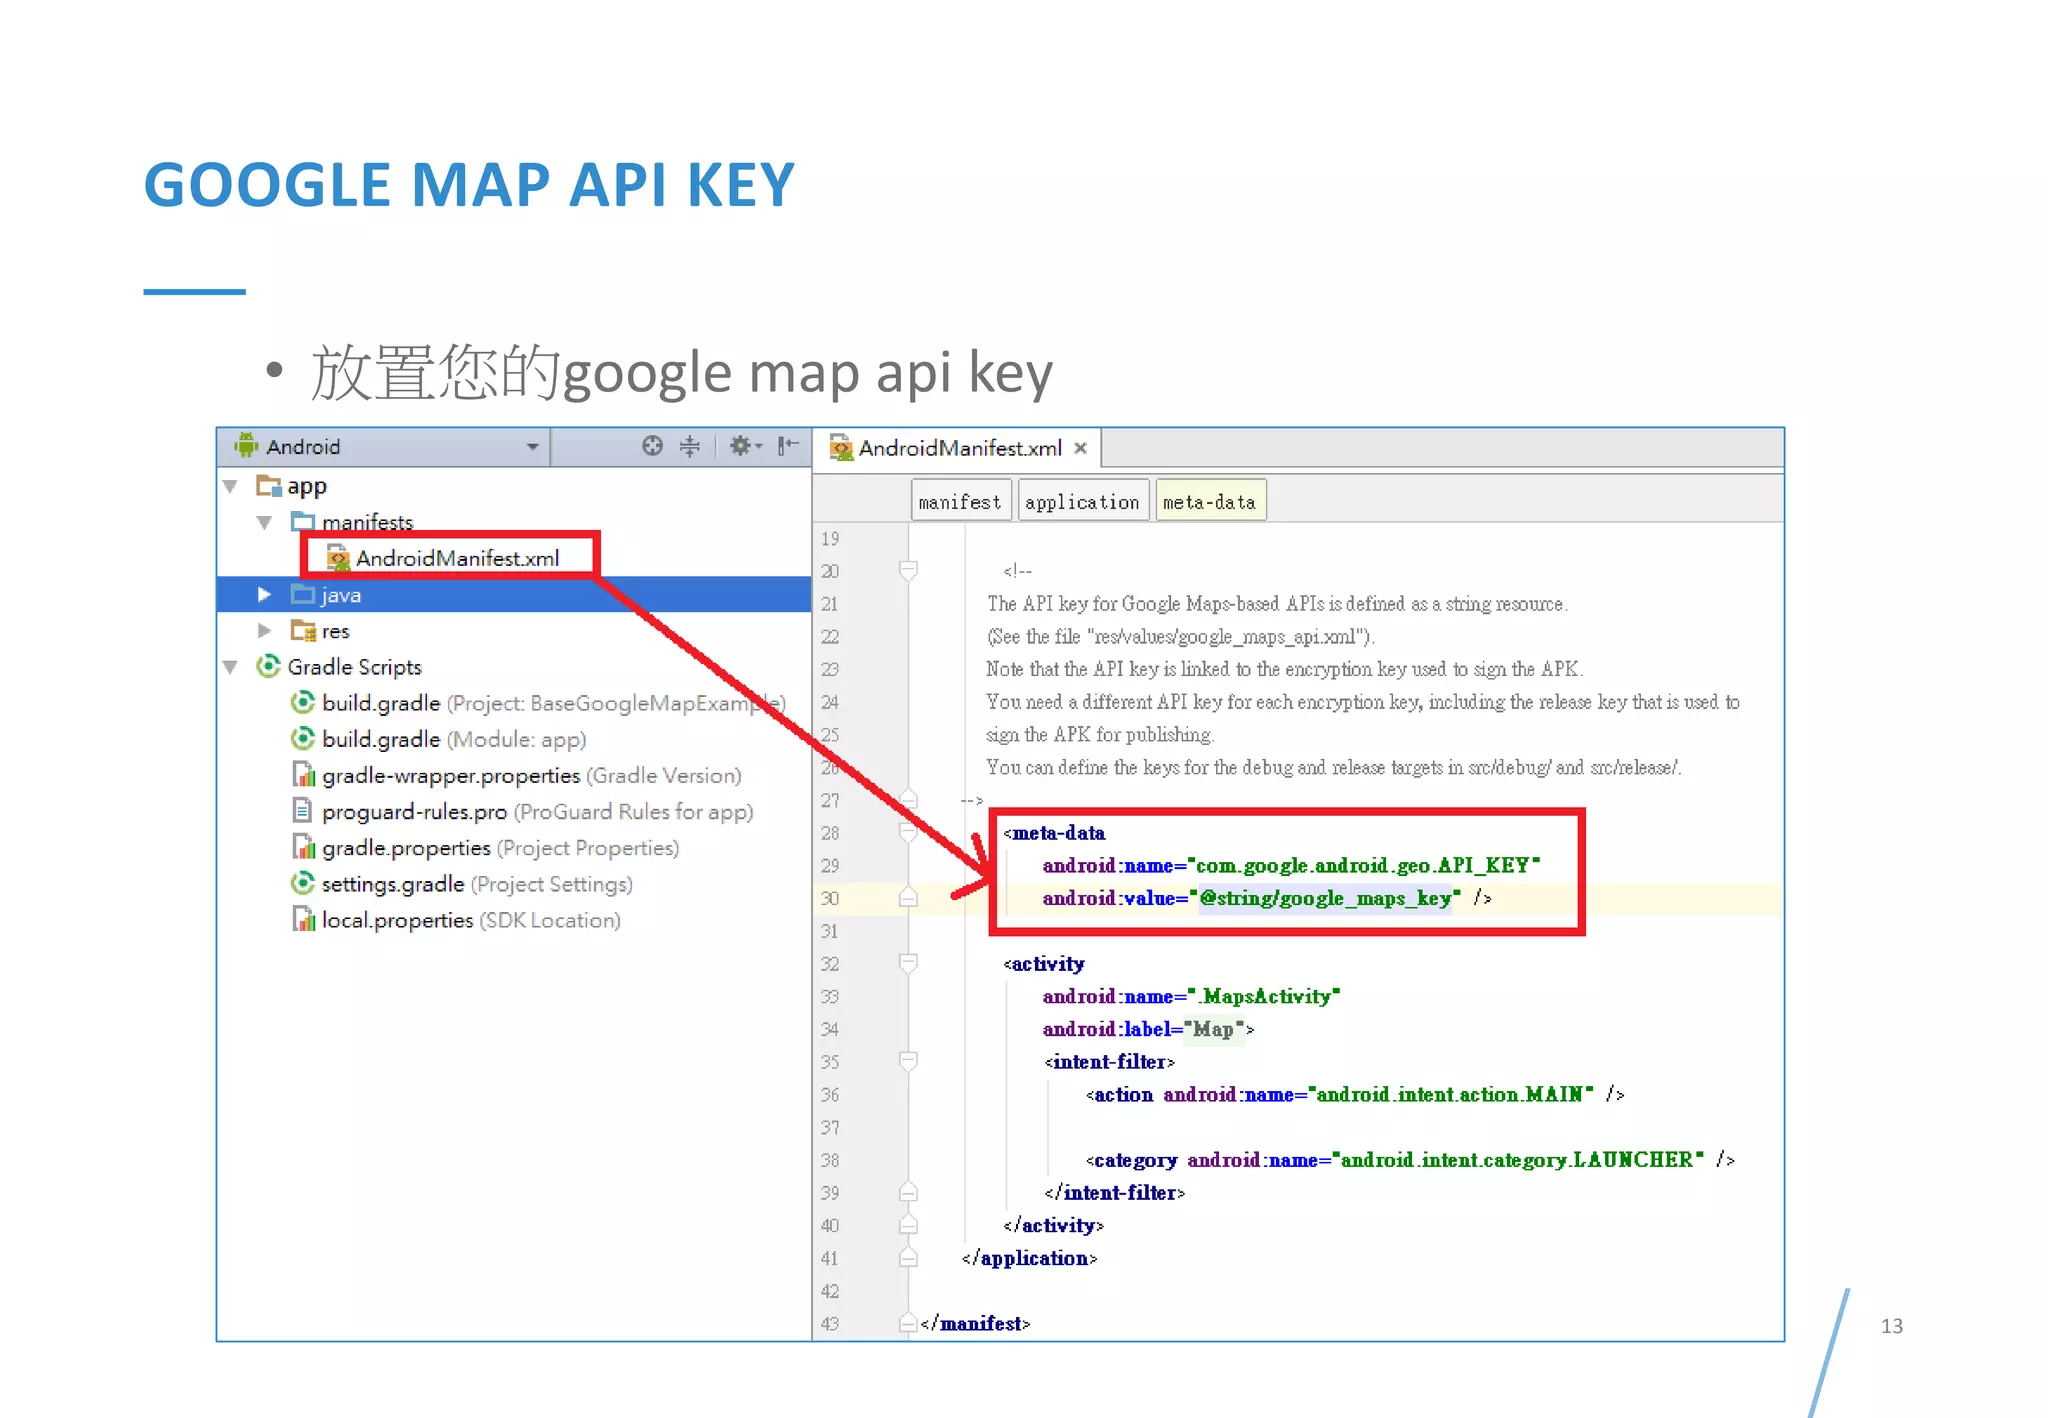The image size is (2048, 1418).
Task: Click com.google.android.geo.API_KEY text
Action: point(1363,865)
